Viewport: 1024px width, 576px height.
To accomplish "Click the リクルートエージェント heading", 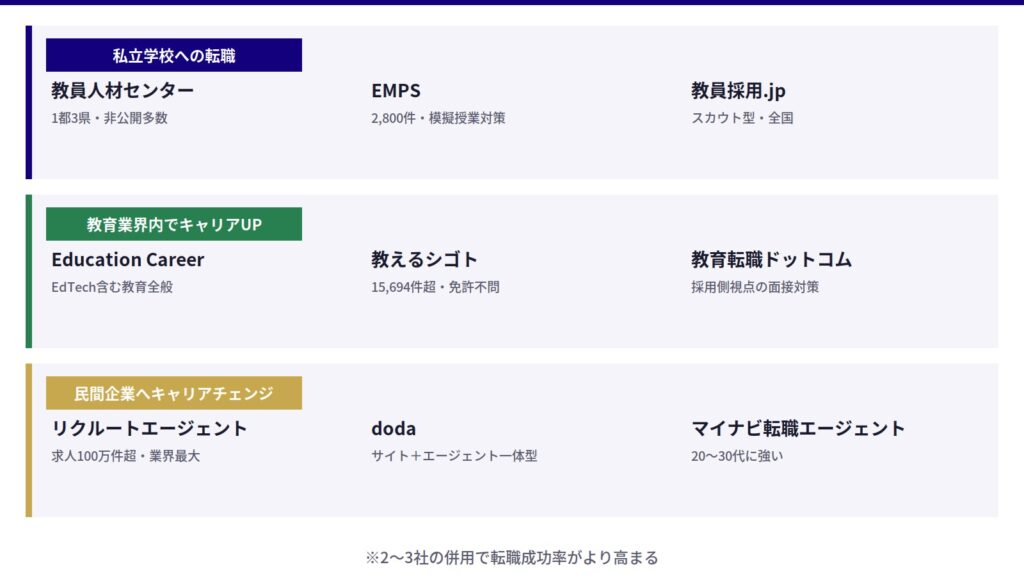I will 149,429.
